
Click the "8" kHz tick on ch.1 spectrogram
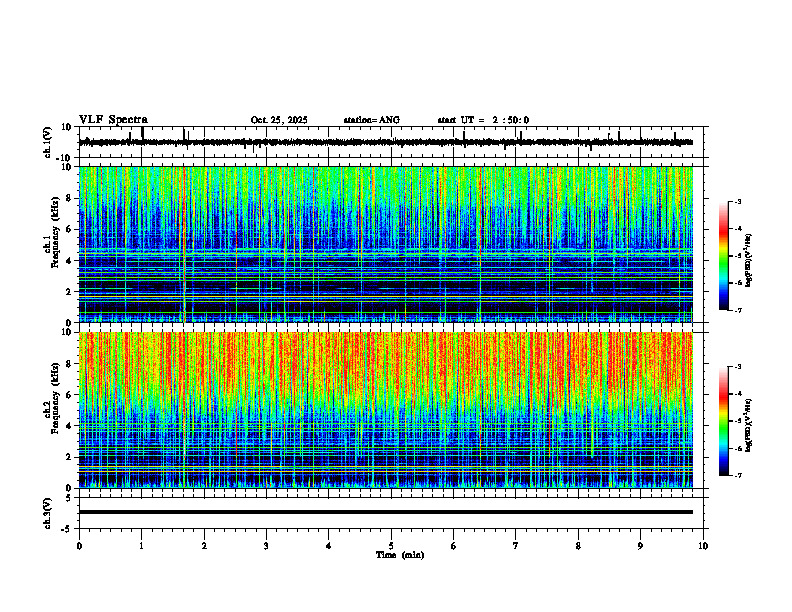[70, 198]
